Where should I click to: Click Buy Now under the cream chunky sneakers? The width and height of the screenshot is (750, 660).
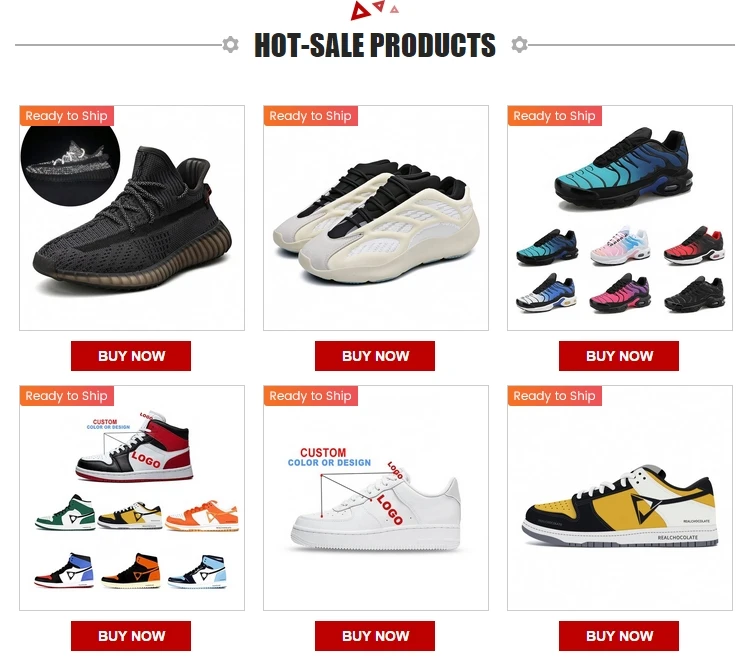(375, 356)
